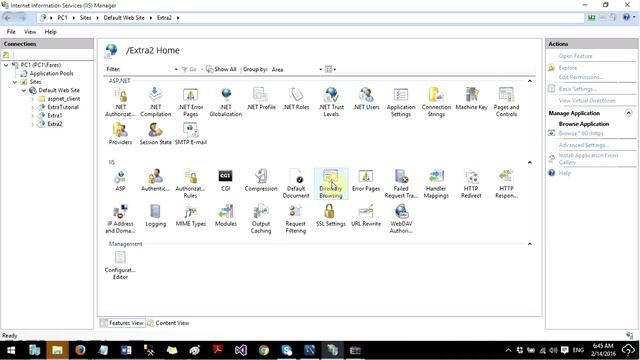Image resolution: width=640 pixels, height=360 pixels.
Task: Open .NET Error Pages feature
Action: [191, 102]
